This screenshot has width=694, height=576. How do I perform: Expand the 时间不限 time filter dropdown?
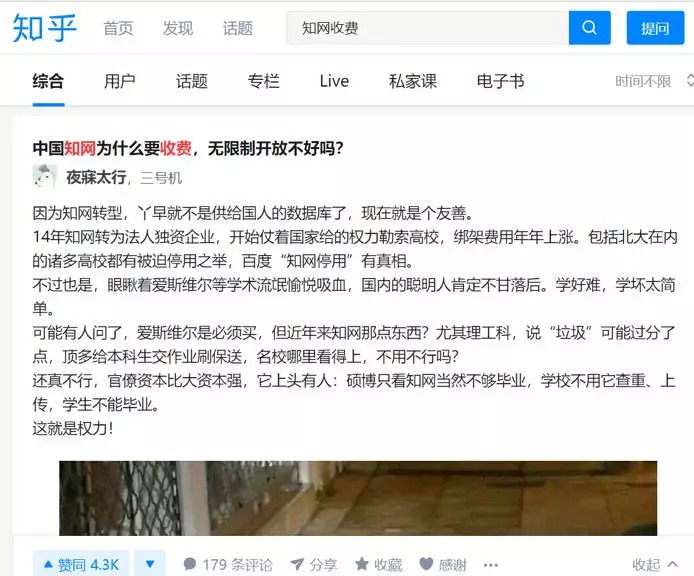coord(654,81)
